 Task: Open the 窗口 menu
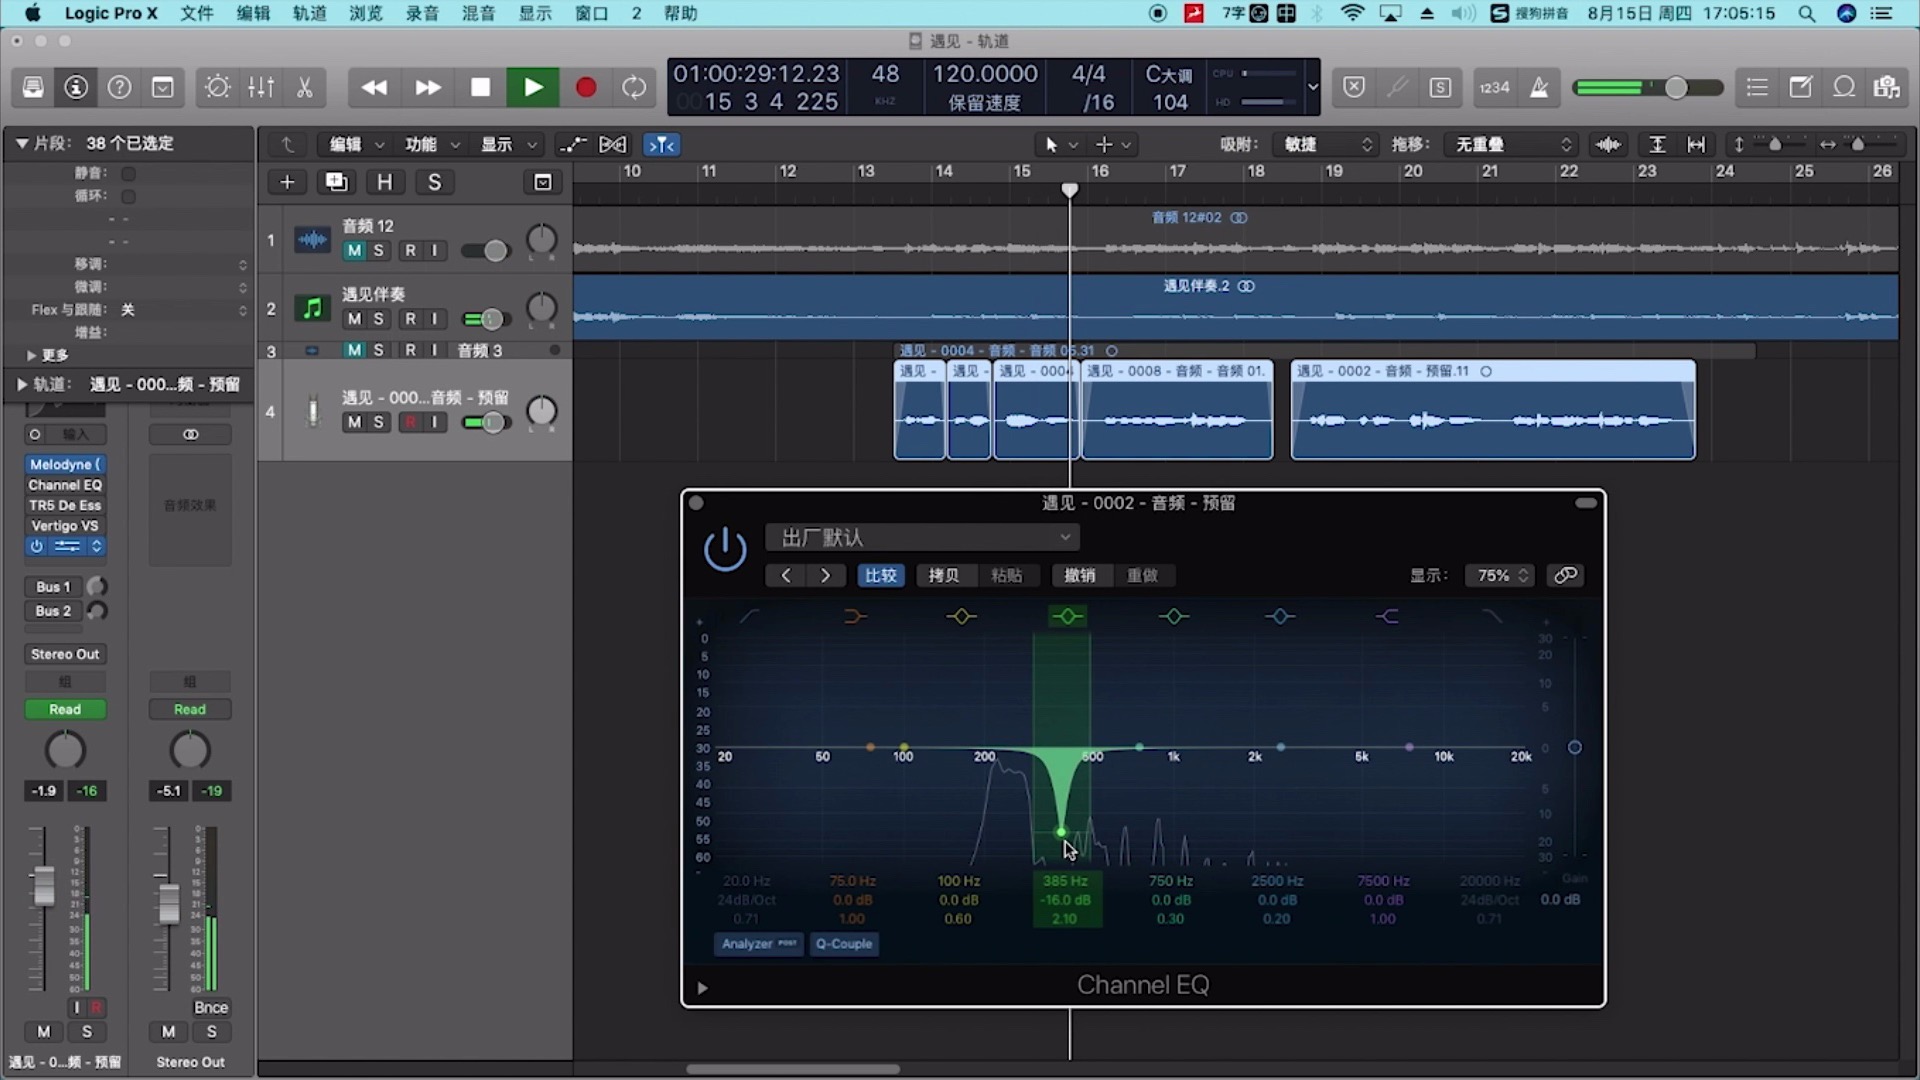[592, 13]
